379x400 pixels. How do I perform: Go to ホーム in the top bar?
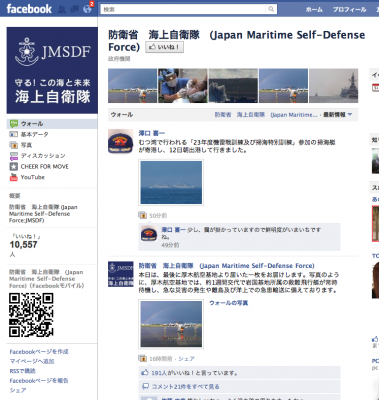[x=314, y=9]
